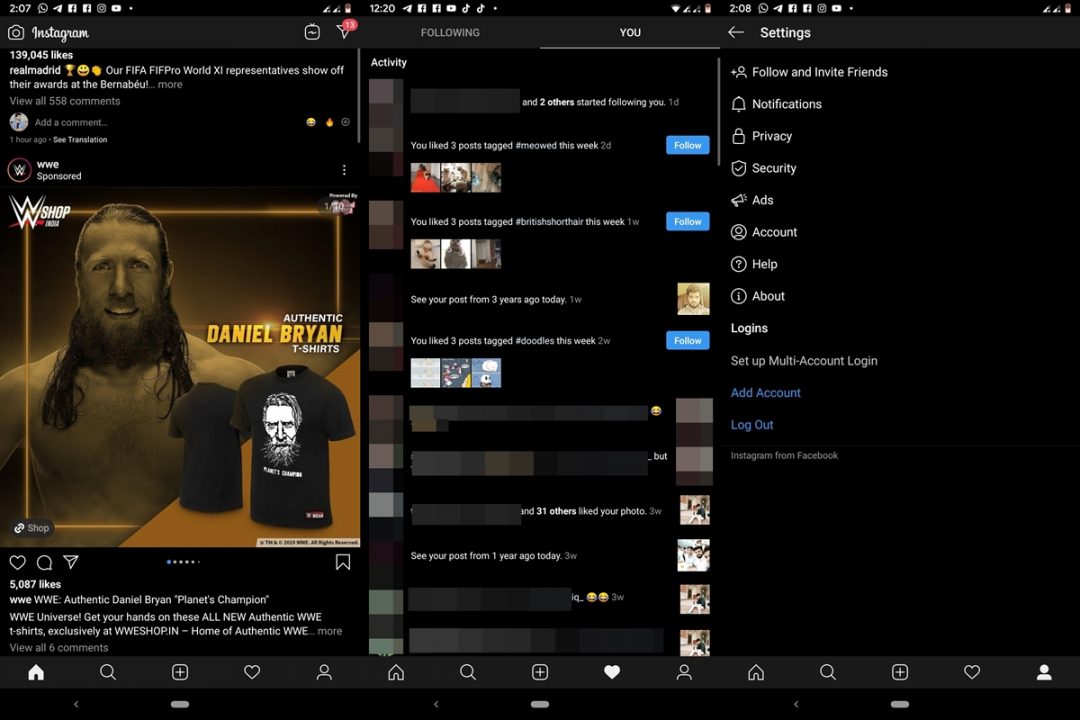This screenshot has width=1080, height=720.
Task: Open the IGTV icon in feed header
Action: pos(312,32)
